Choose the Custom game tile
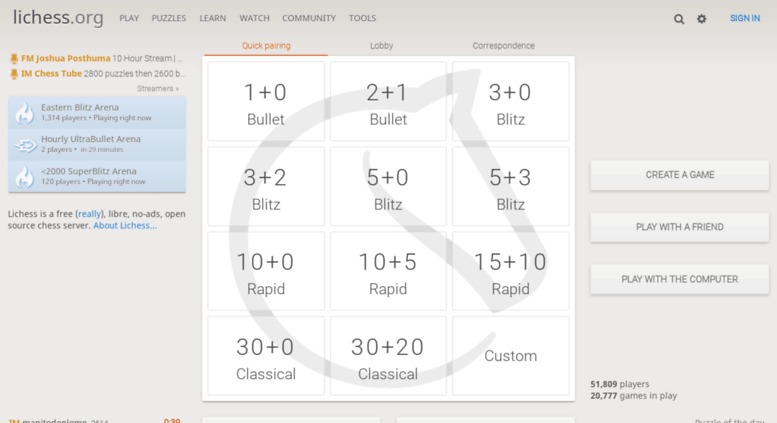777x423 pixels. 510,356
